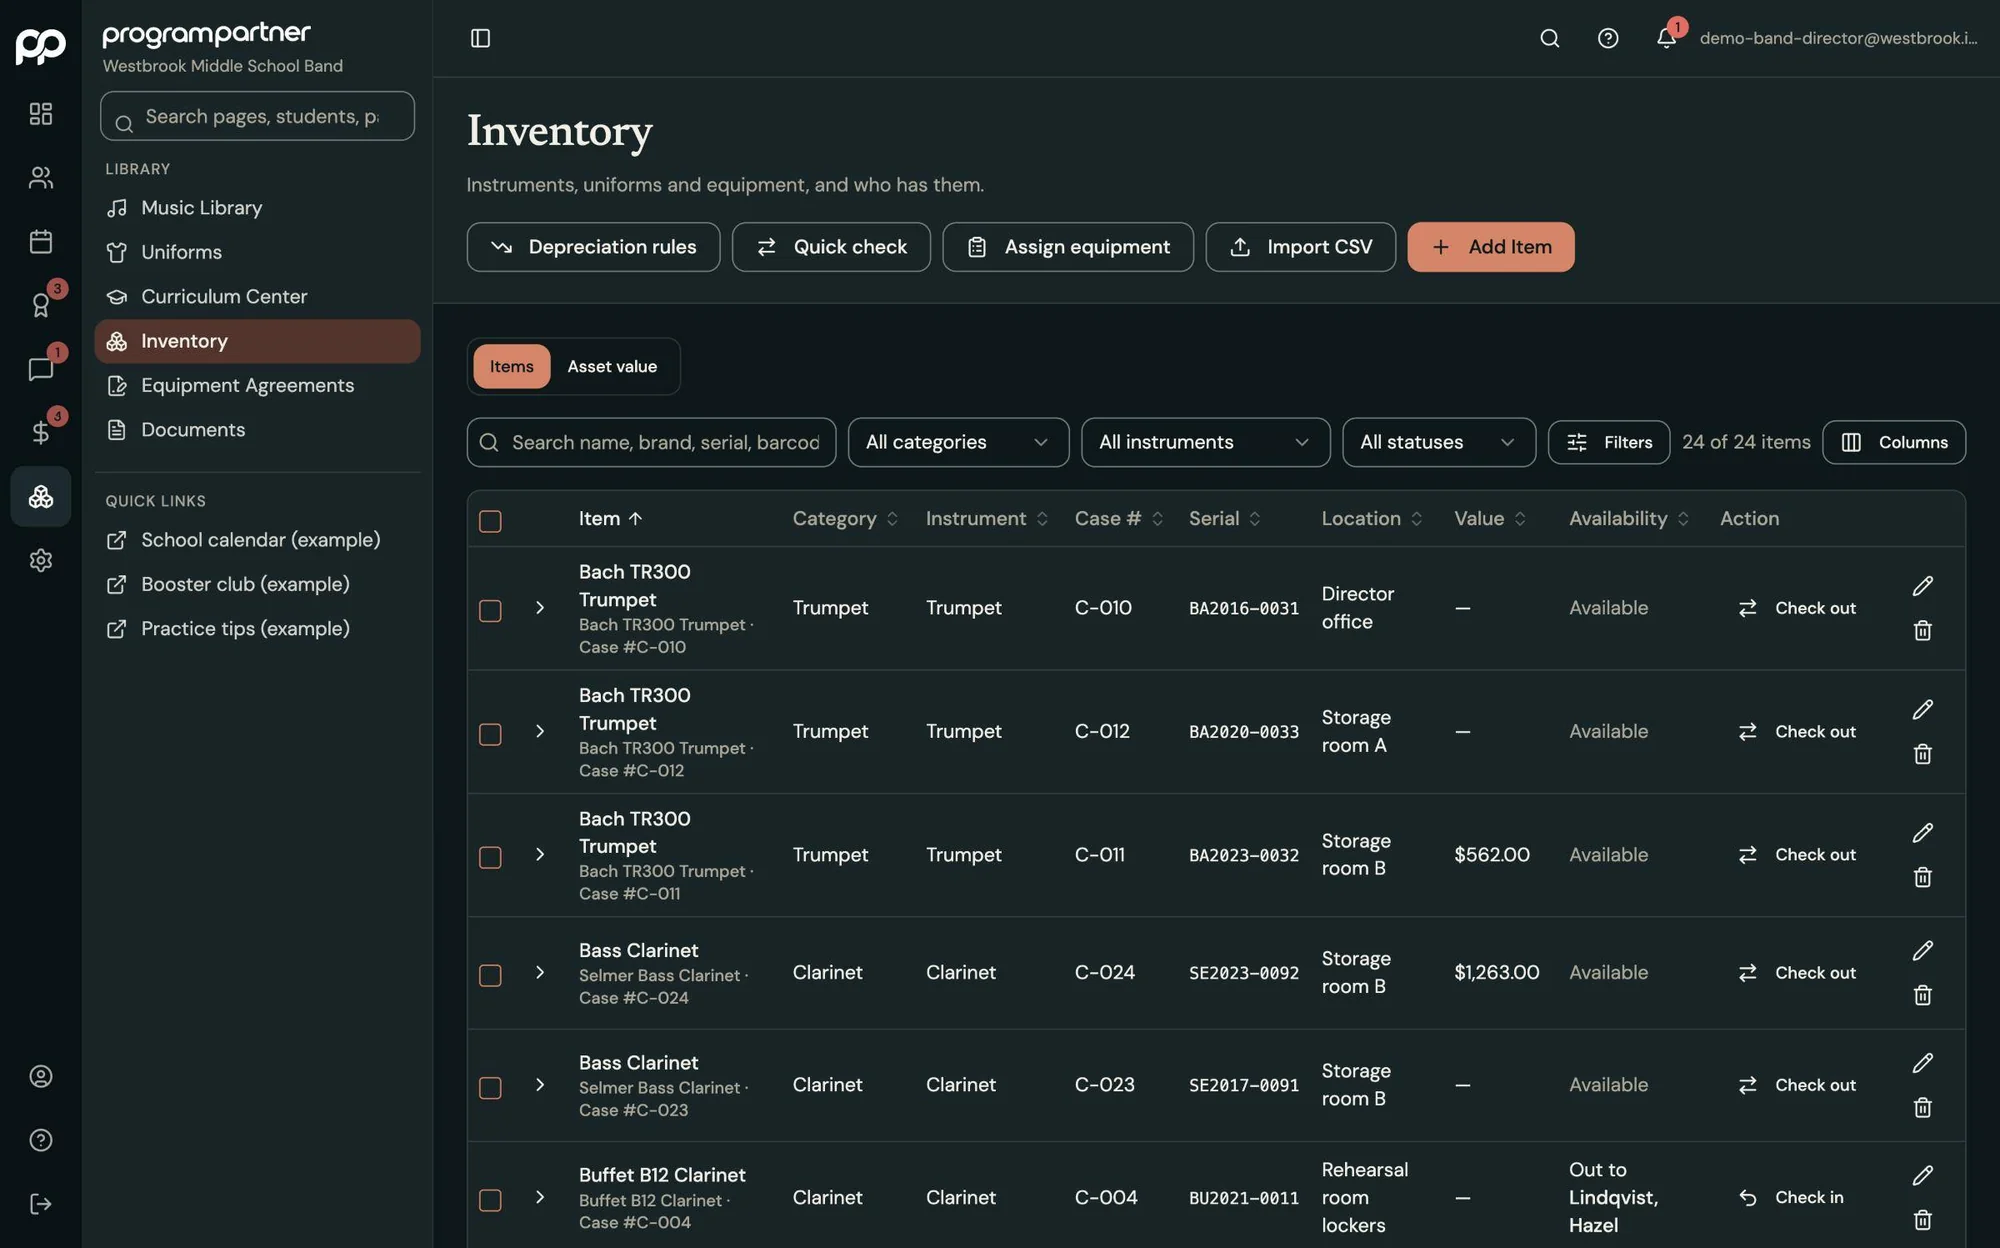This screenshot has height=1248, width=2000.
Task: Expand Buffet B12 Clarinet row
Action: 540,1197
